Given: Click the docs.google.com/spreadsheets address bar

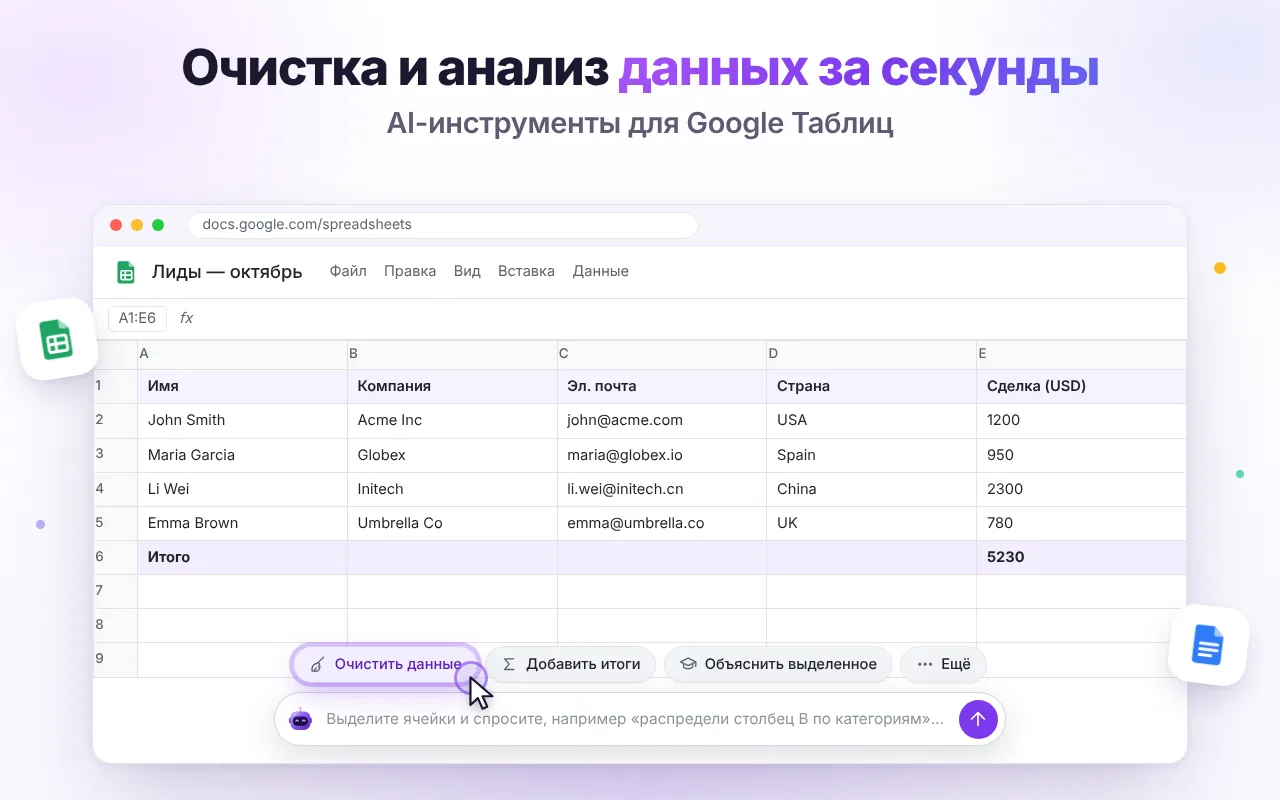Looking at the screenshot, I should pos(442,225).
